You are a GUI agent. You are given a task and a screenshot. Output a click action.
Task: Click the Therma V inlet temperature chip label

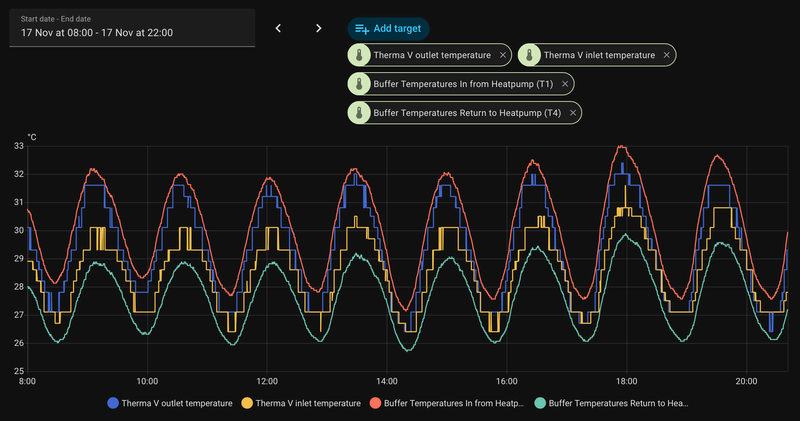pyautogui.click(x=599, y=55)
